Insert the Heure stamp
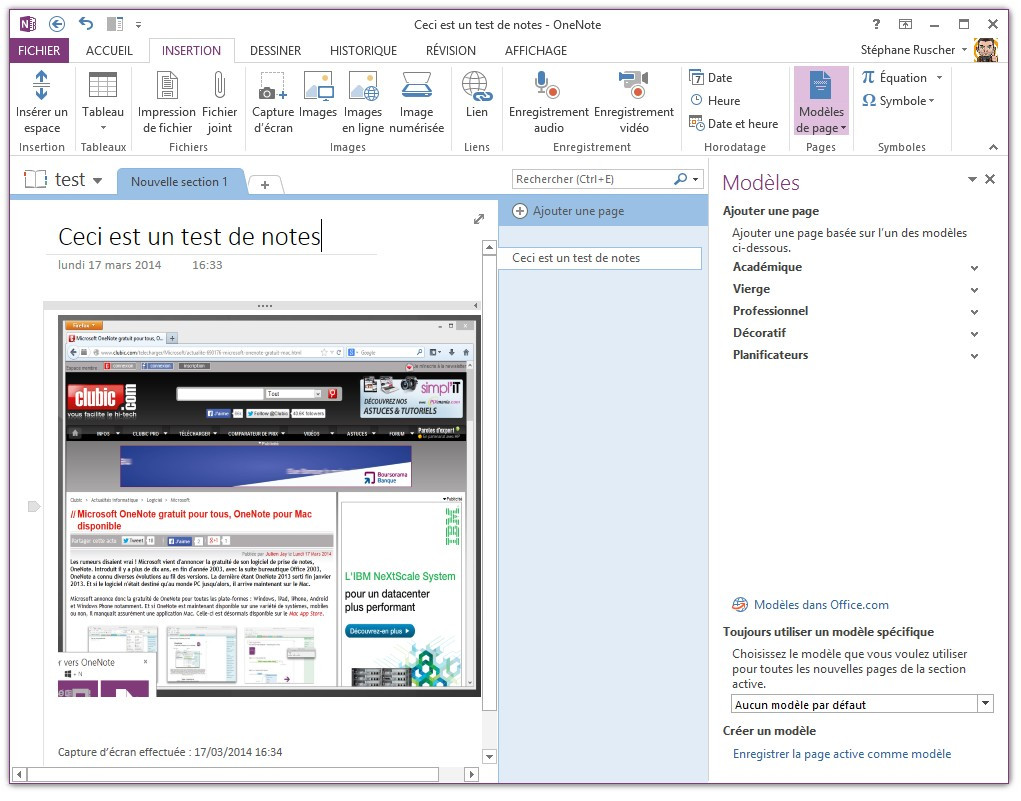The image size is (1021, 801). coord(714,100)
